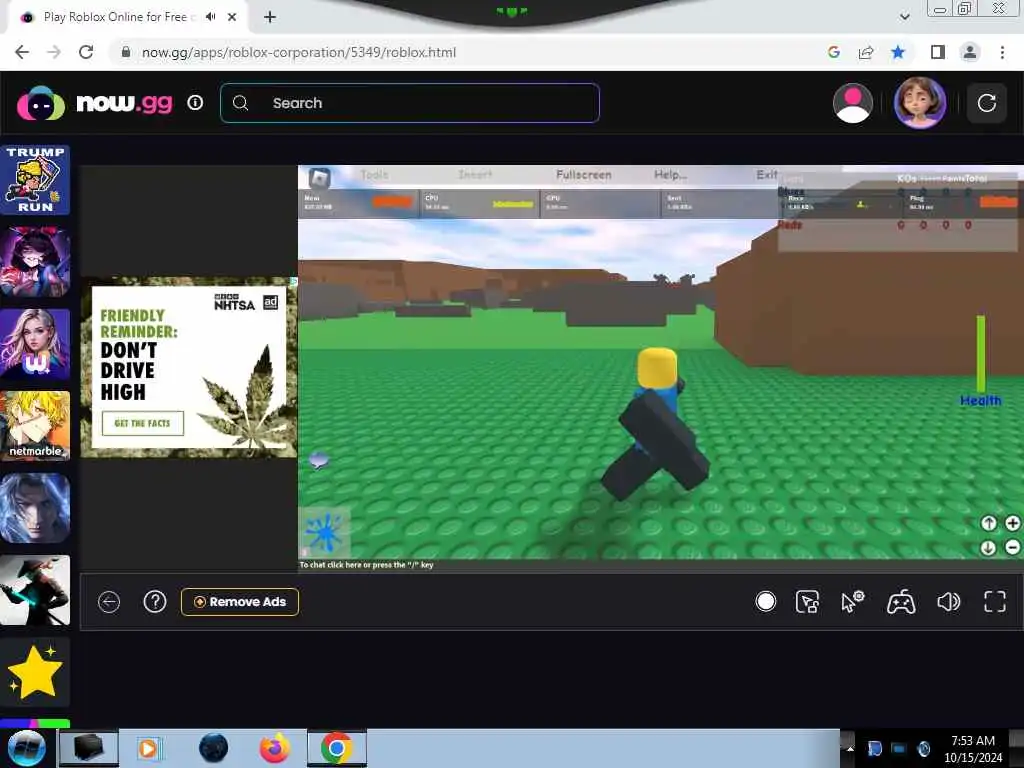1024x768 pixels.
Task: Select the blue paint splat tool
Action: coord(324,533)
